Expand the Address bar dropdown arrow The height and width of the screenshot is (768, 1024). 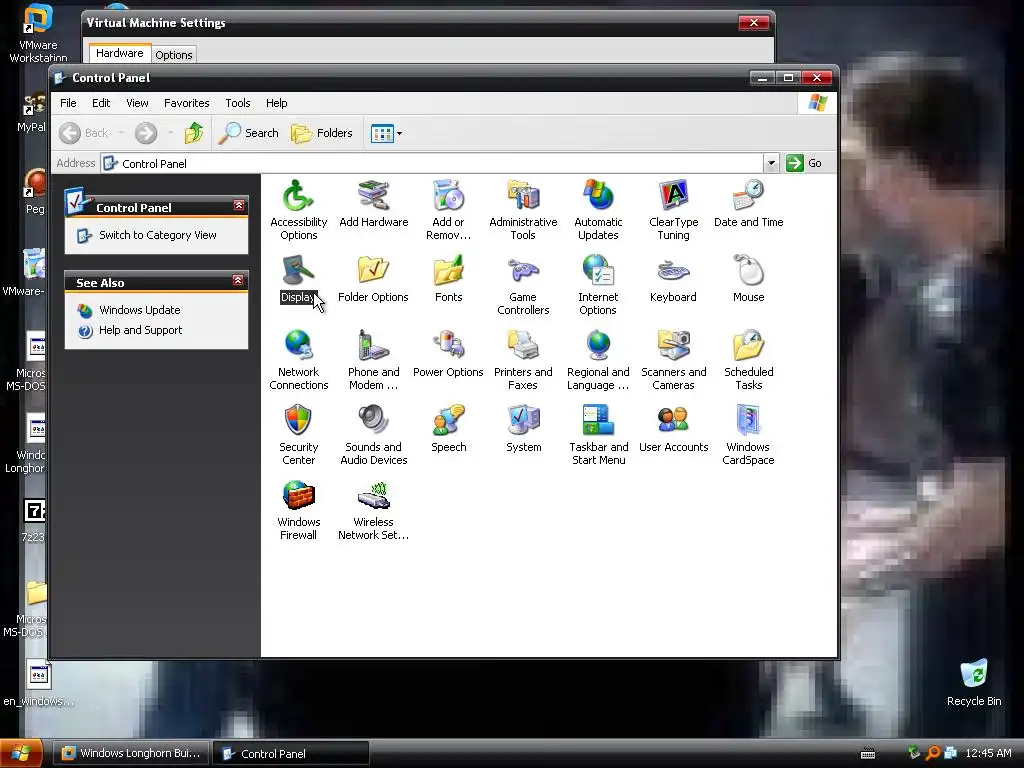[x=771, y=163]
